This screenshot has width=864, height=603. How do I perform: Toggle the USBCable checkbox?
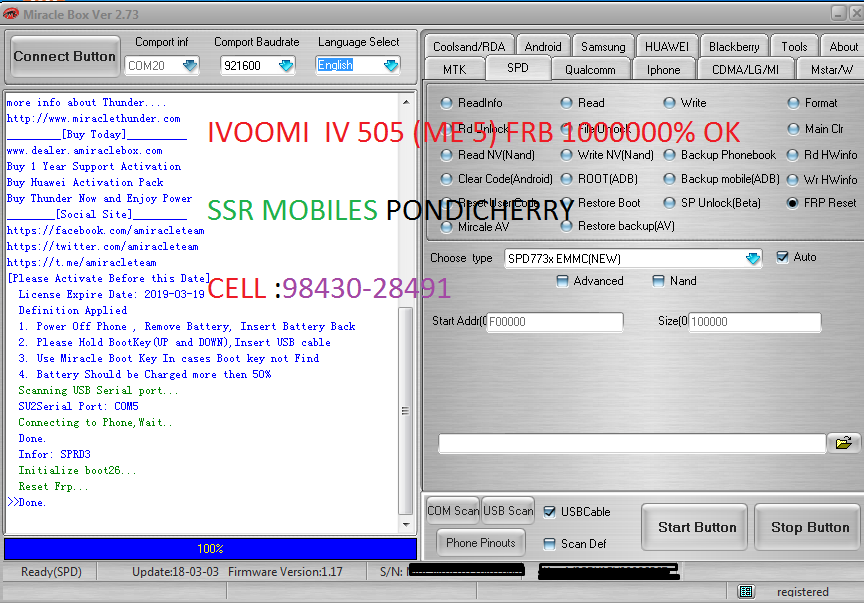tap(549, 512)
